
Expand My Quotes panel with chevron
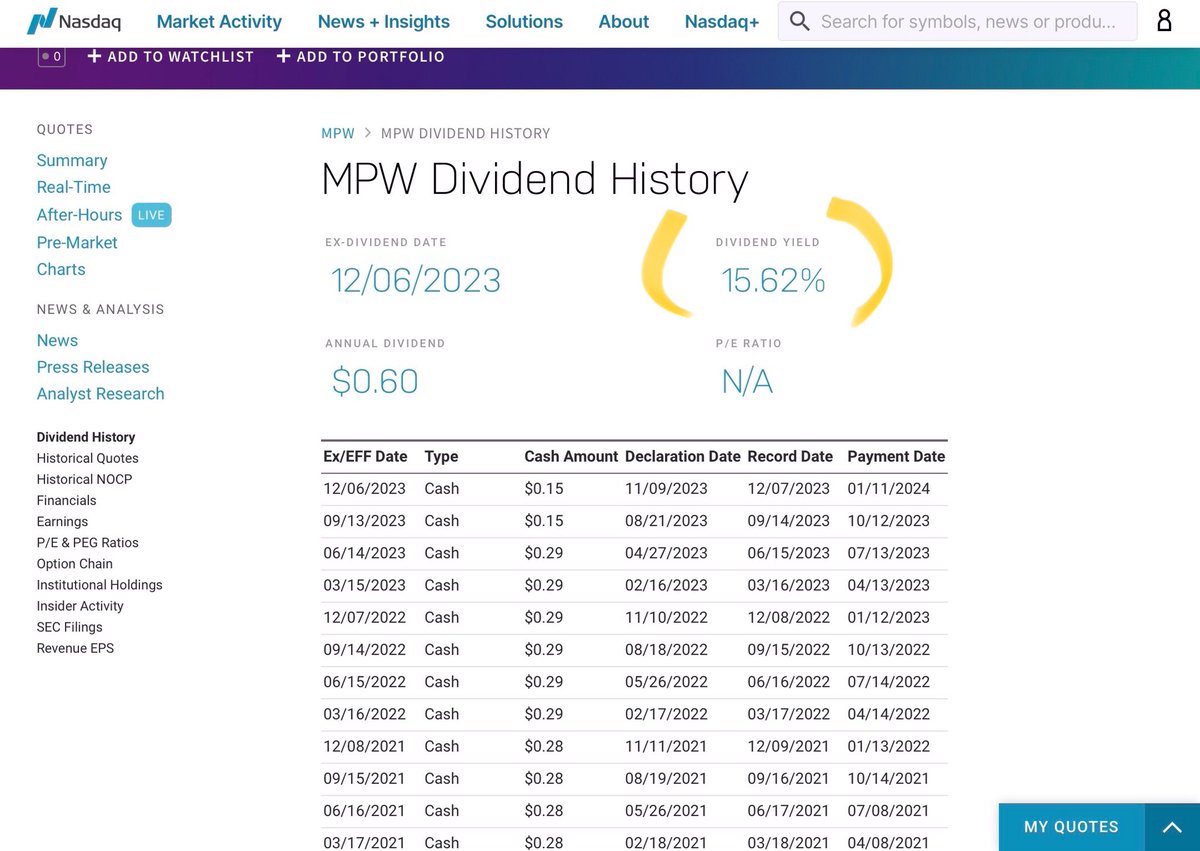tap(1172, 827)
